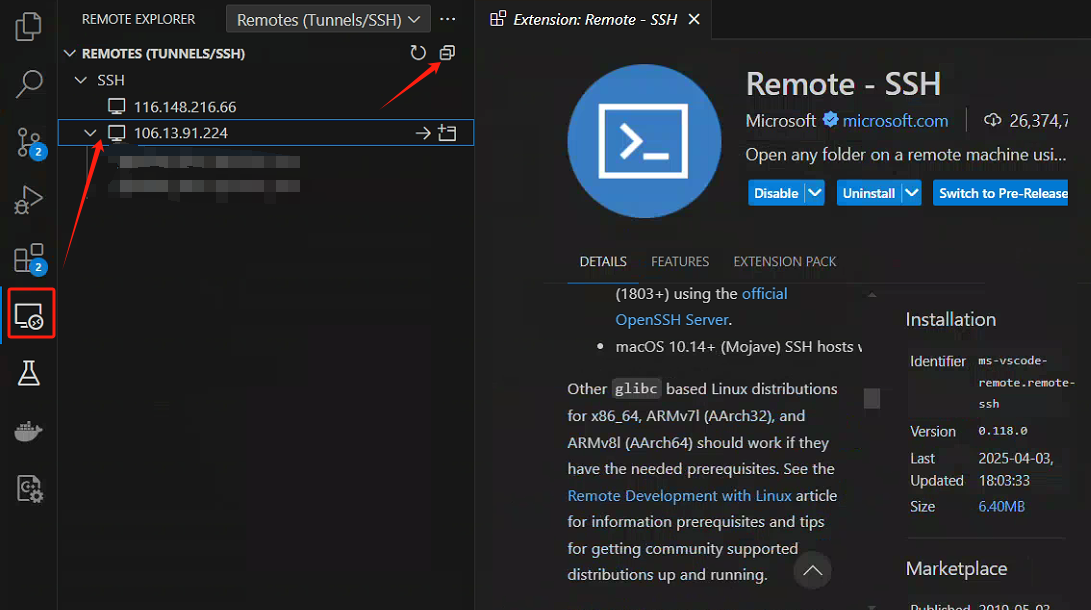Click the 6.40MB size link
The width and height of the screenshot is (1091, 610).
[x=1001, y=506]
